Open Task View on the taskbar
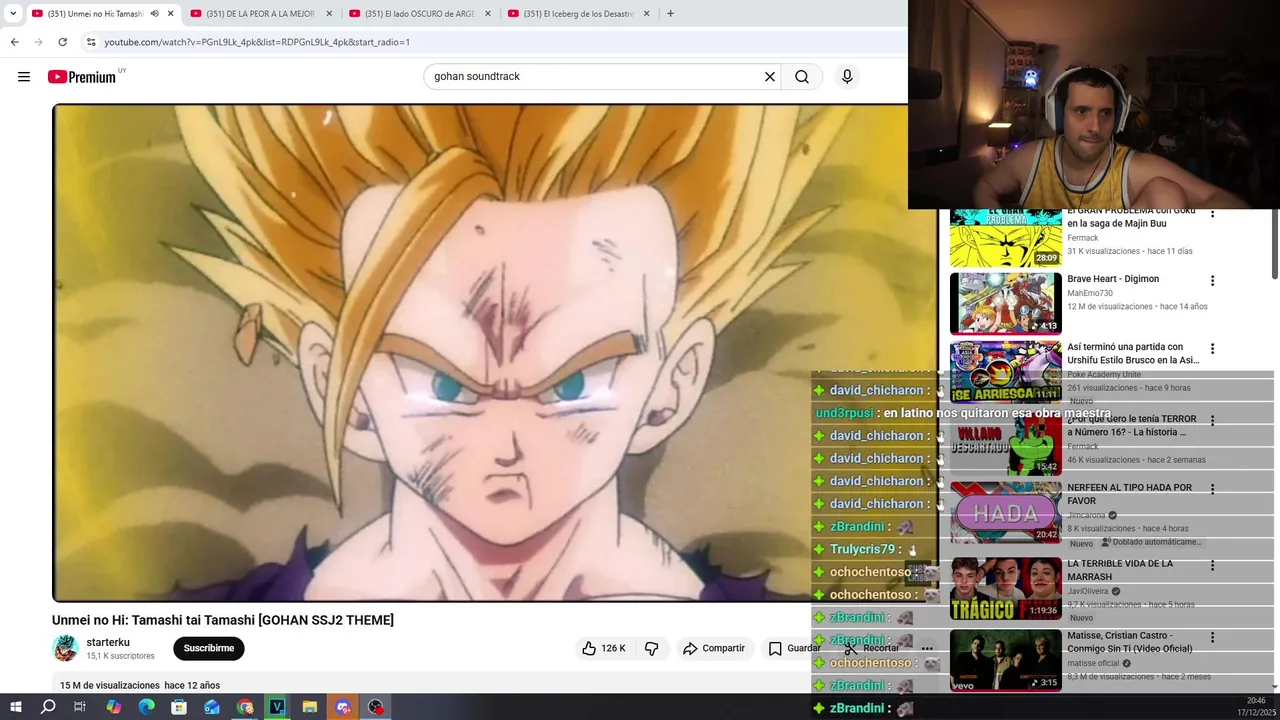The image size is (1280, 720). (x=80, y=707)
